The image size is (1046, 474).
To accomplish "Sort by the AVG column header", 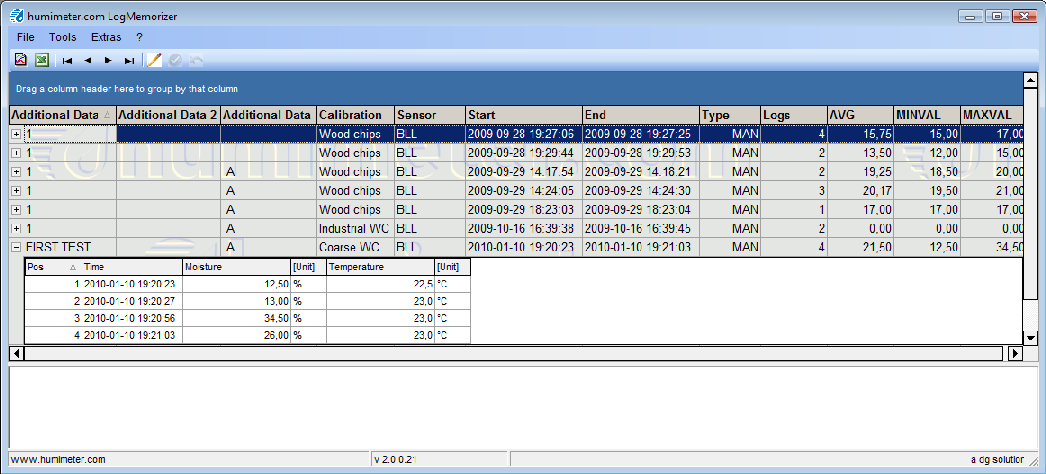I will [861, 115].
